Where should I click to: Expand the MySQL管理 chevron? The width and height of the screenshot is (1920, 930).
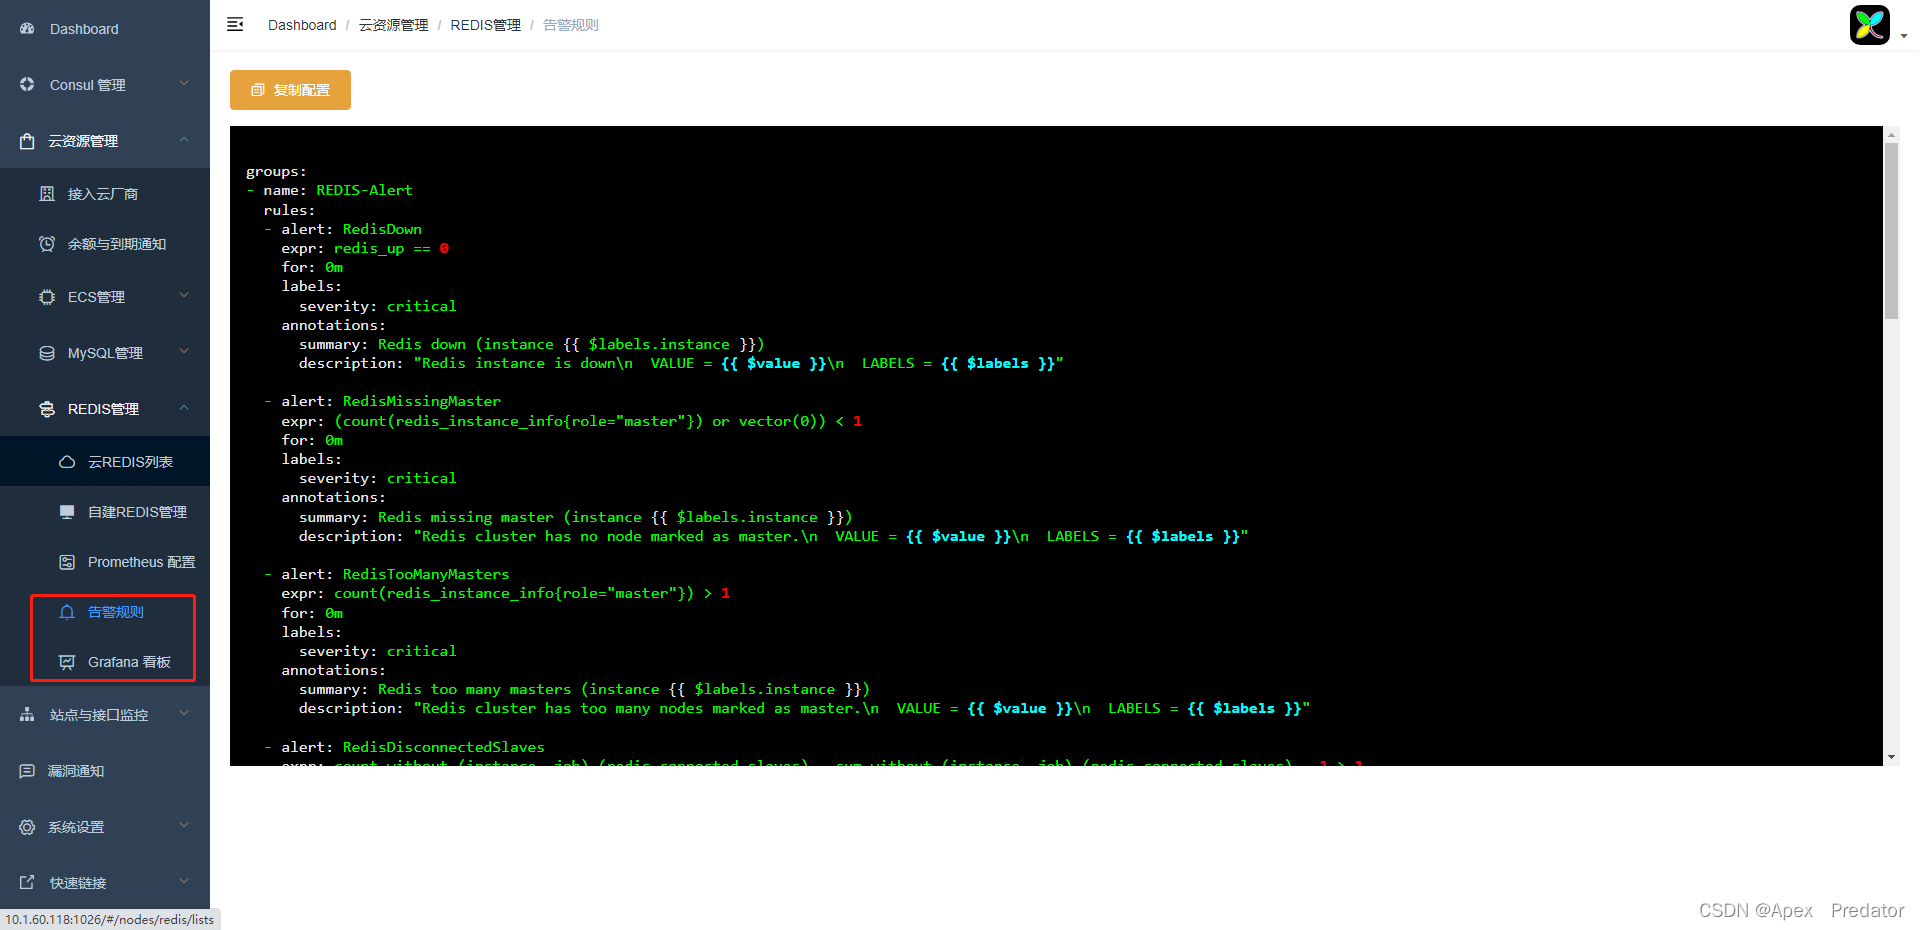[184, 351]
